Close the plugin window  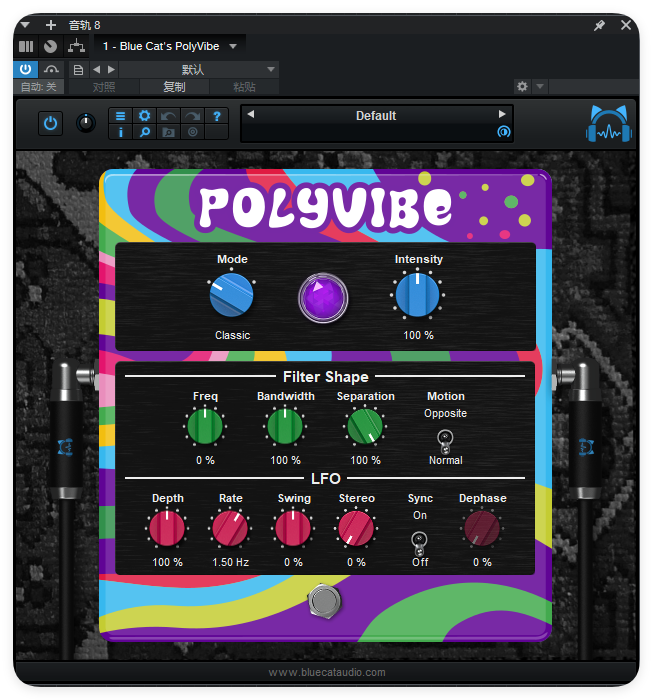pyautogui.click(x=626, y=25)
